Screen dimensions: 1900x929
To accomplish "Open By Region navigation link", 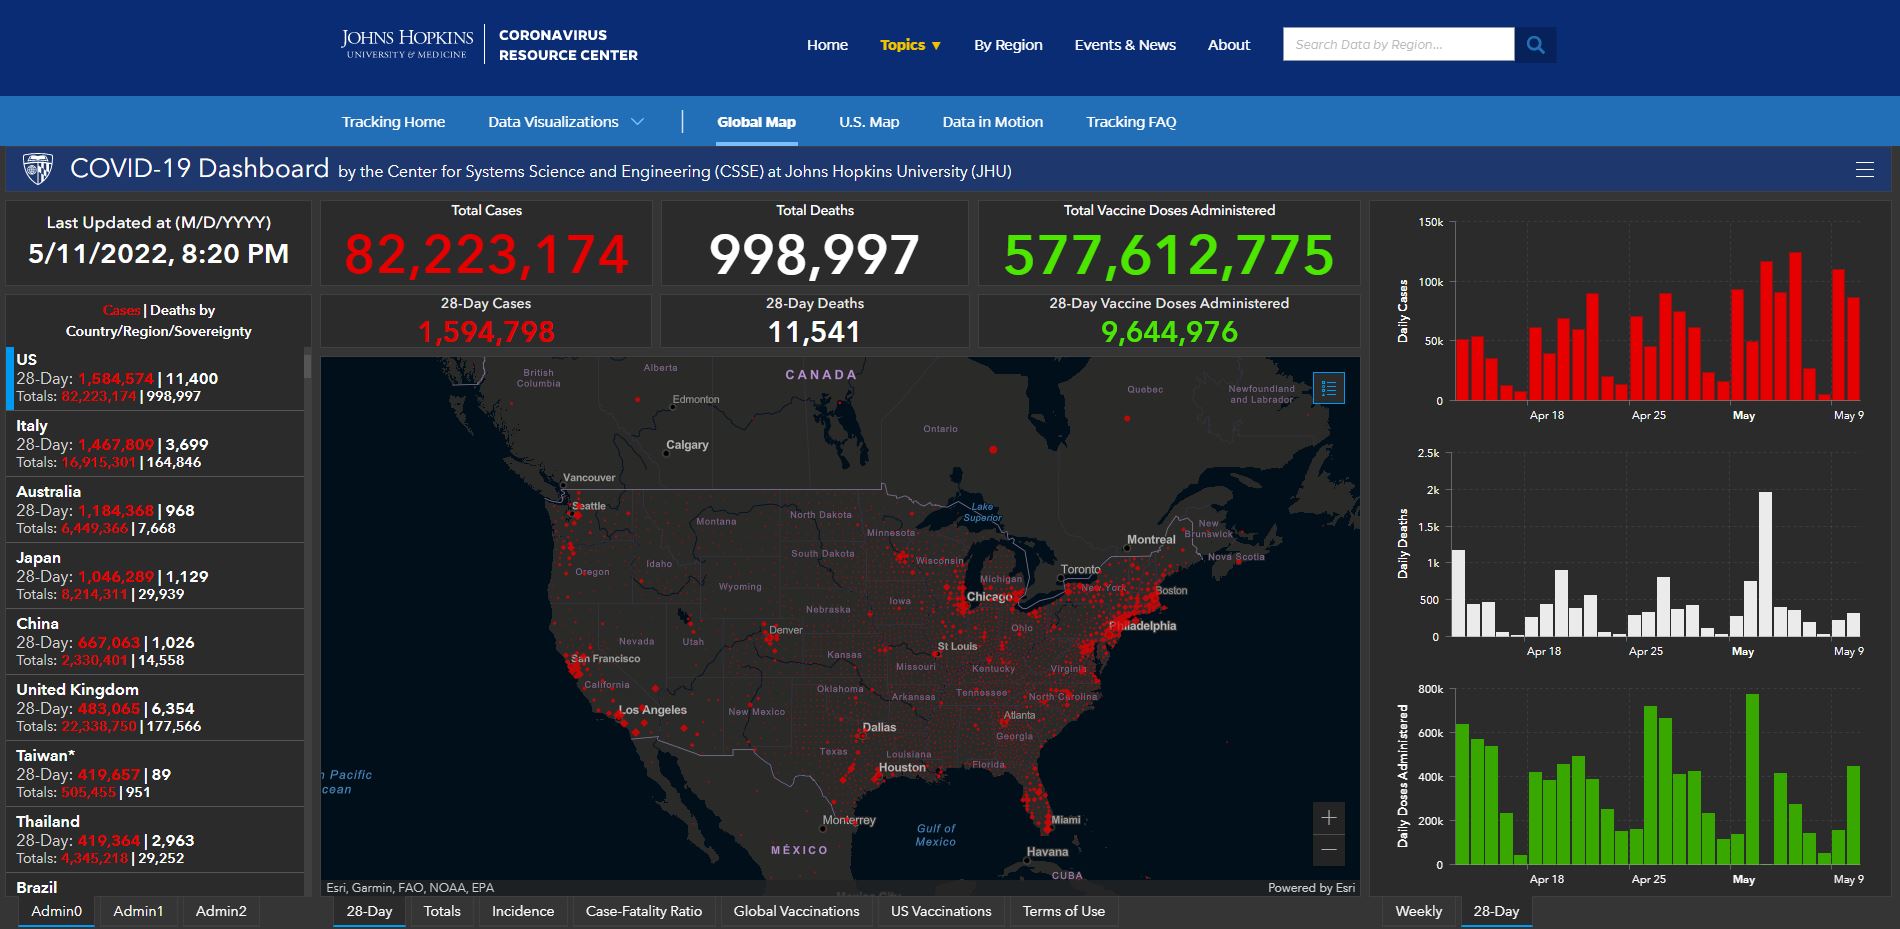I will click(x=1008, y=45).
